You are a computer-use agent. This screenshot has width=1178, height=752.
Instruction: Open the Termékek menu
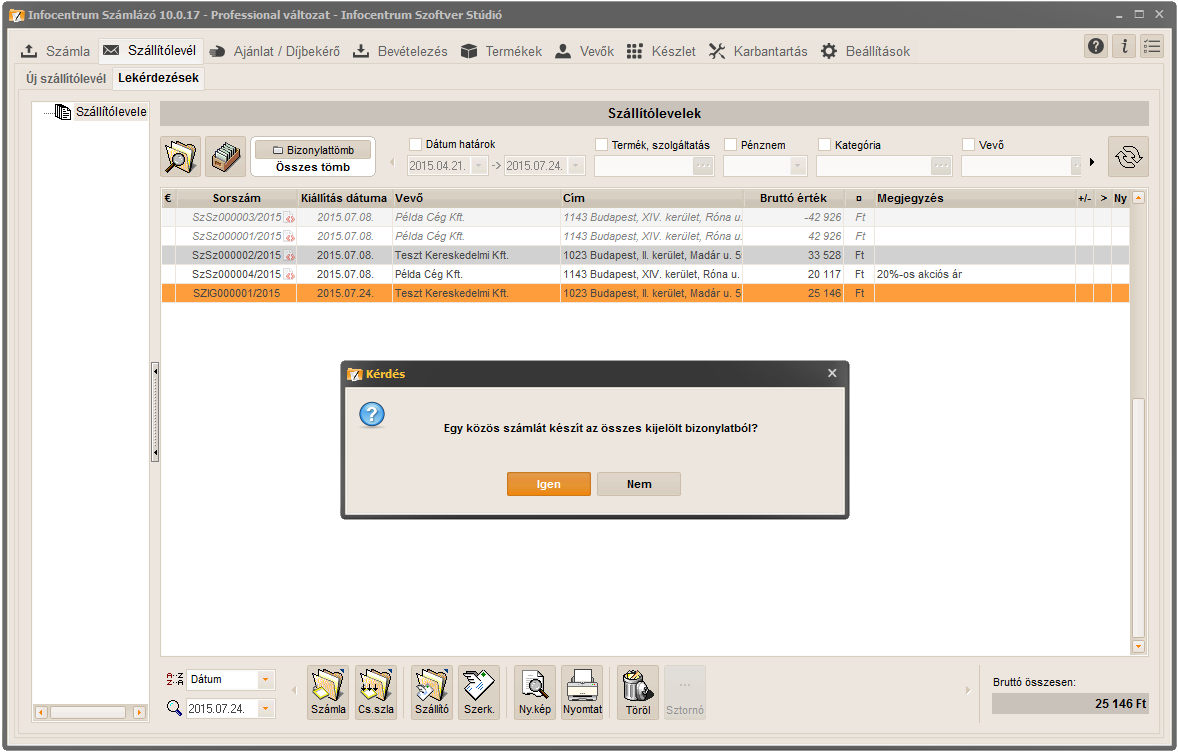pos(501,51)
